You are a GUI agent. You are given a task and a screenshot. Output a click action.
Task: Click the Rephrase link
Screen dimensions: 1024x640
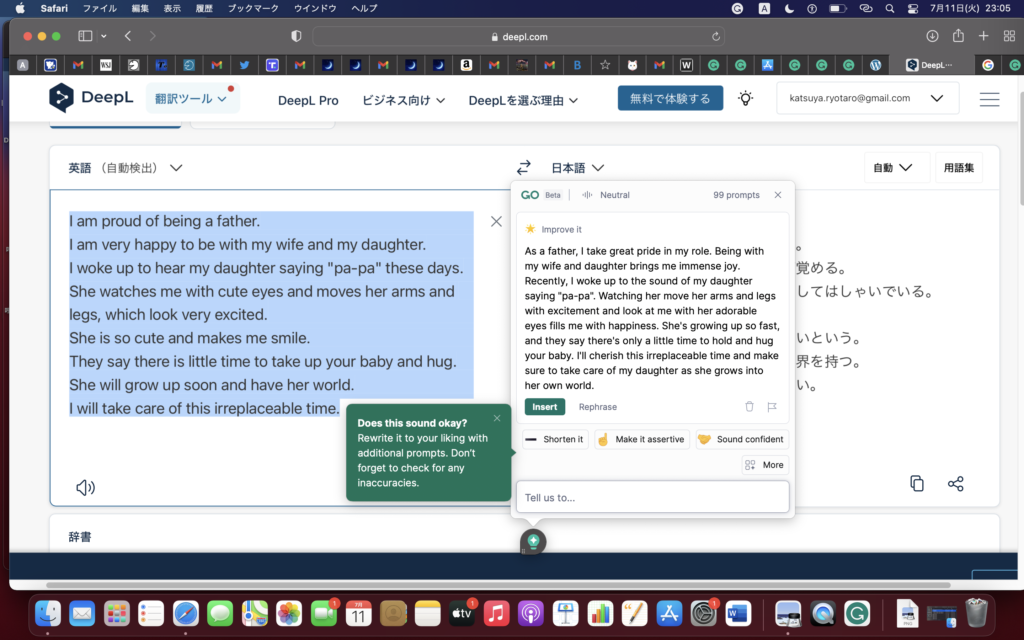598,407
